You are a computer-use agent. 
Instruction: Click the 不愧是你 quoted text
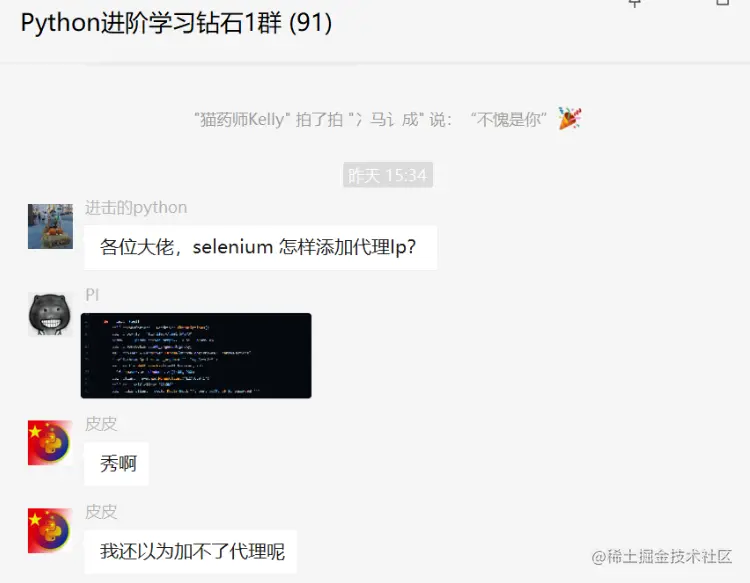click(x=509, y=119)
